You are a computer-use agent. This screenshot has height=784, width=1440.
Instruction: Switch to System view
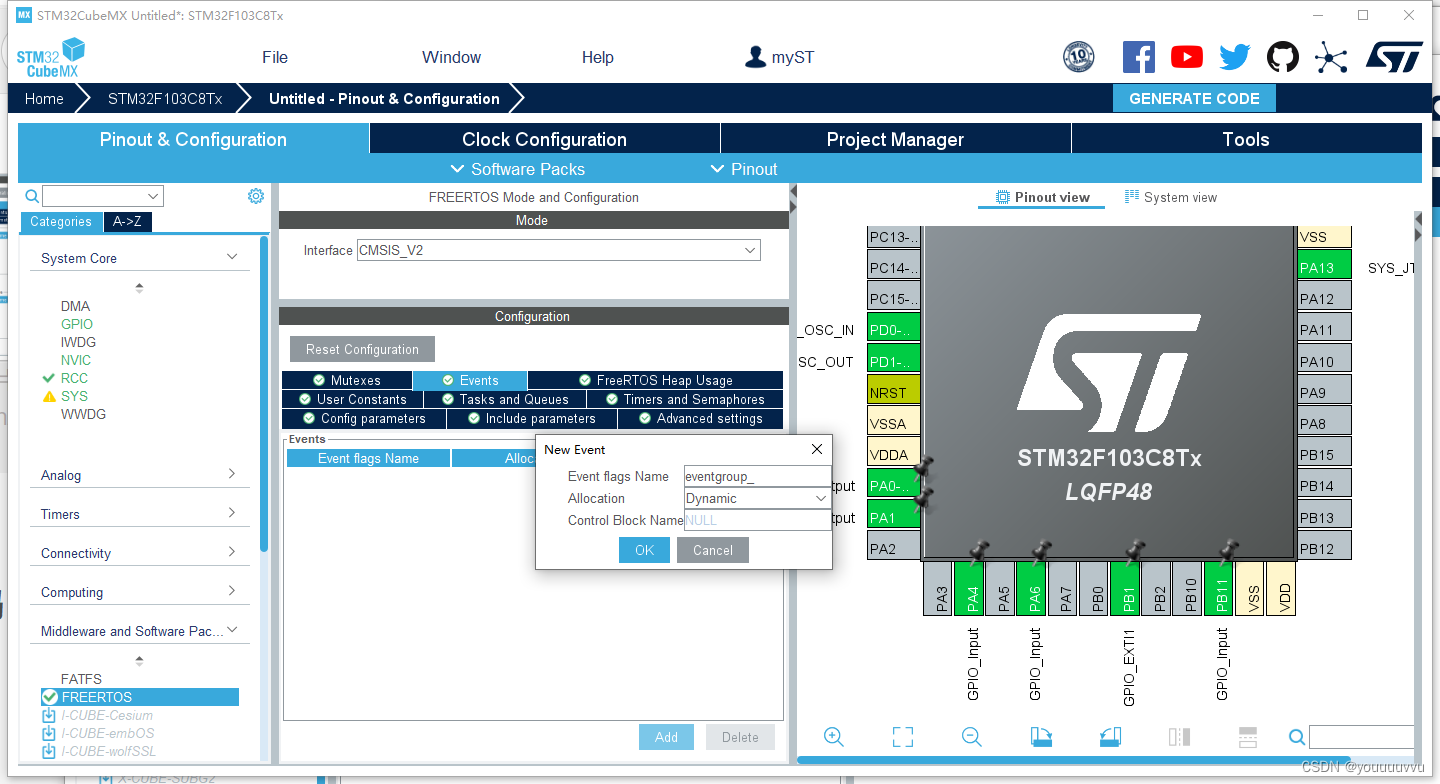(1170, 197)
